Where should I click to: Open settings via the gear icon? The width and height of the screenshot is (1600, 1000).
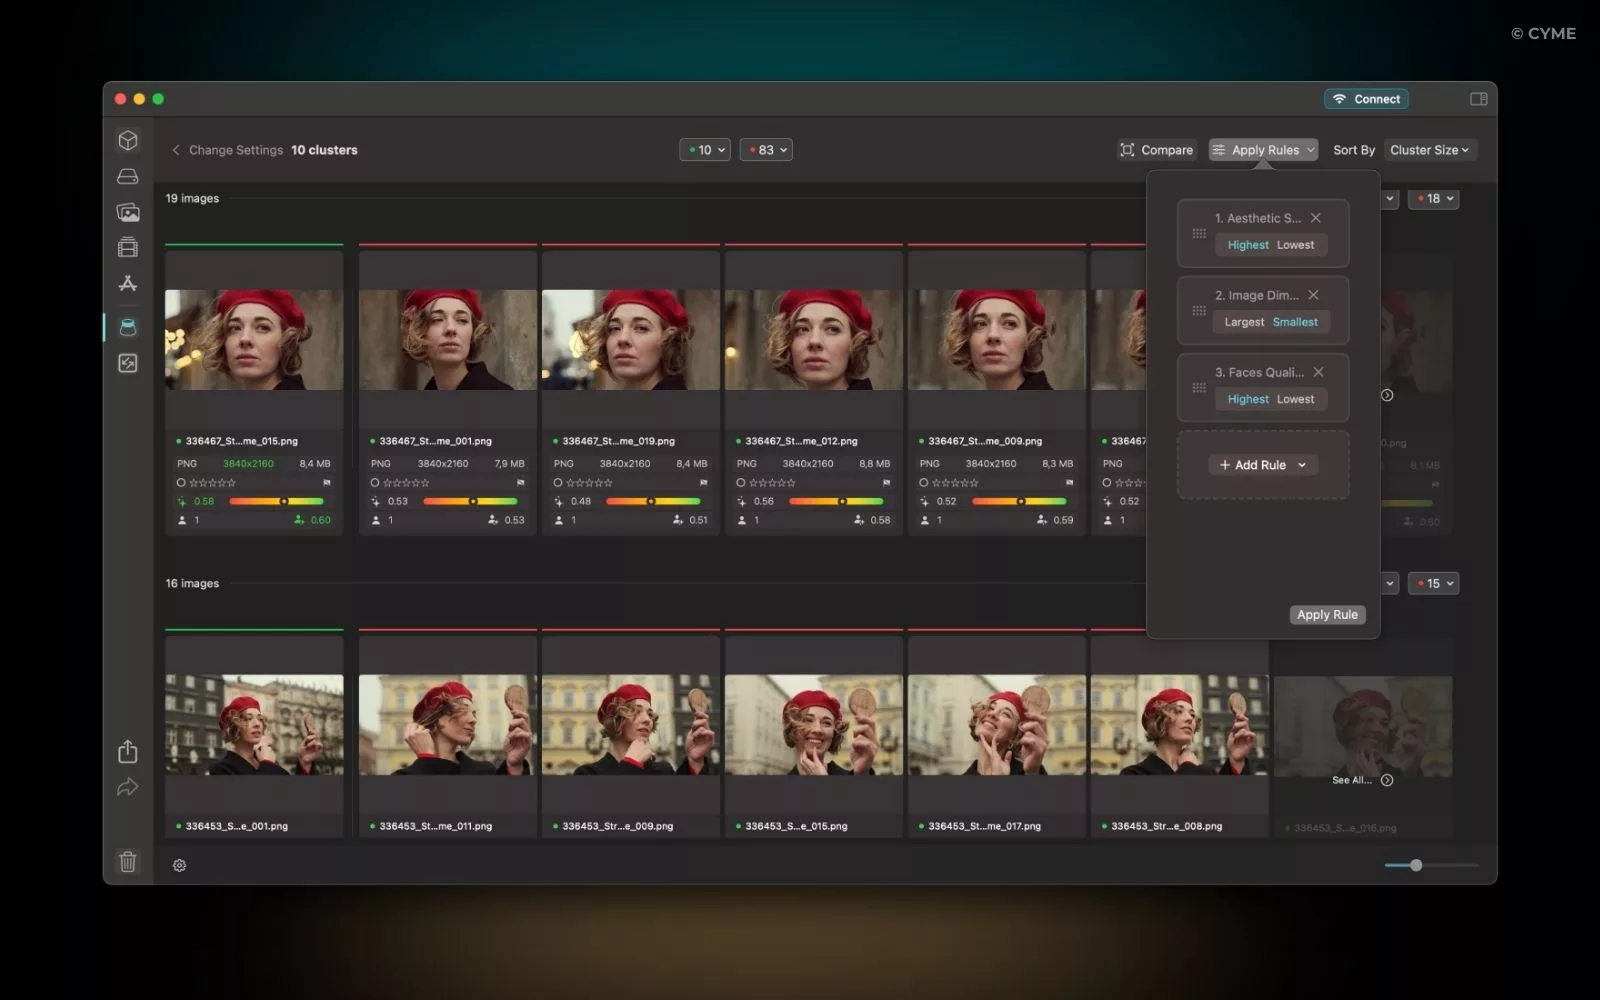tap(179, 864)
